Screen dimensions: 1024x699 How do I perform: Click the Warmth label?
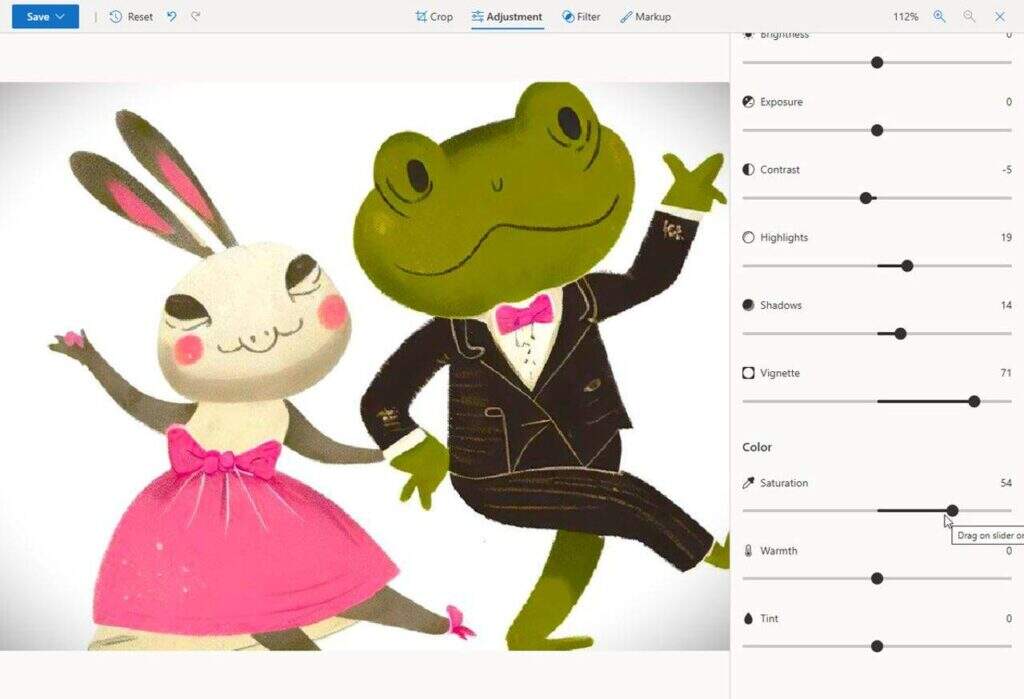click(x=779, y=551)
